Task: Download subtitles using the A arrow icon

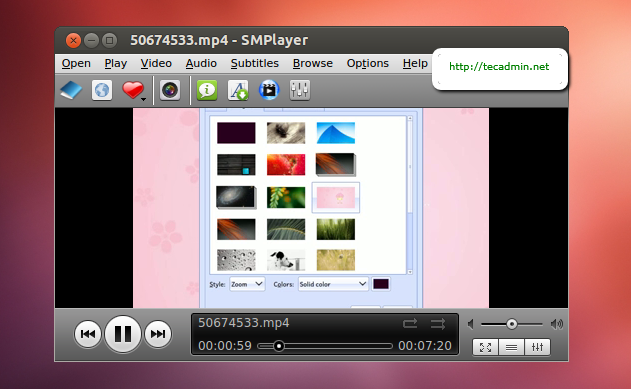Action: click(238, 90)
